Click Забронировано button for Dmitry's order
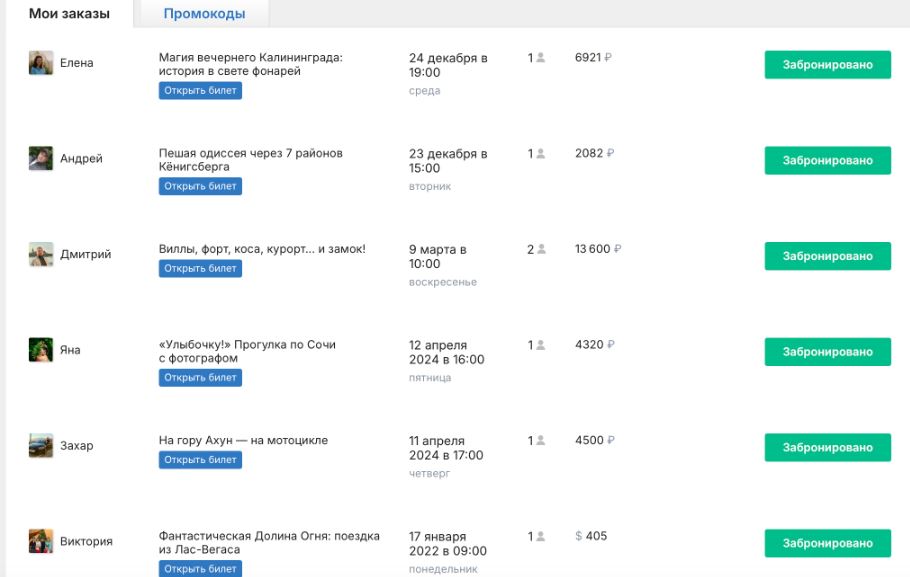This screenshot has height=577, width=910. 827,256
